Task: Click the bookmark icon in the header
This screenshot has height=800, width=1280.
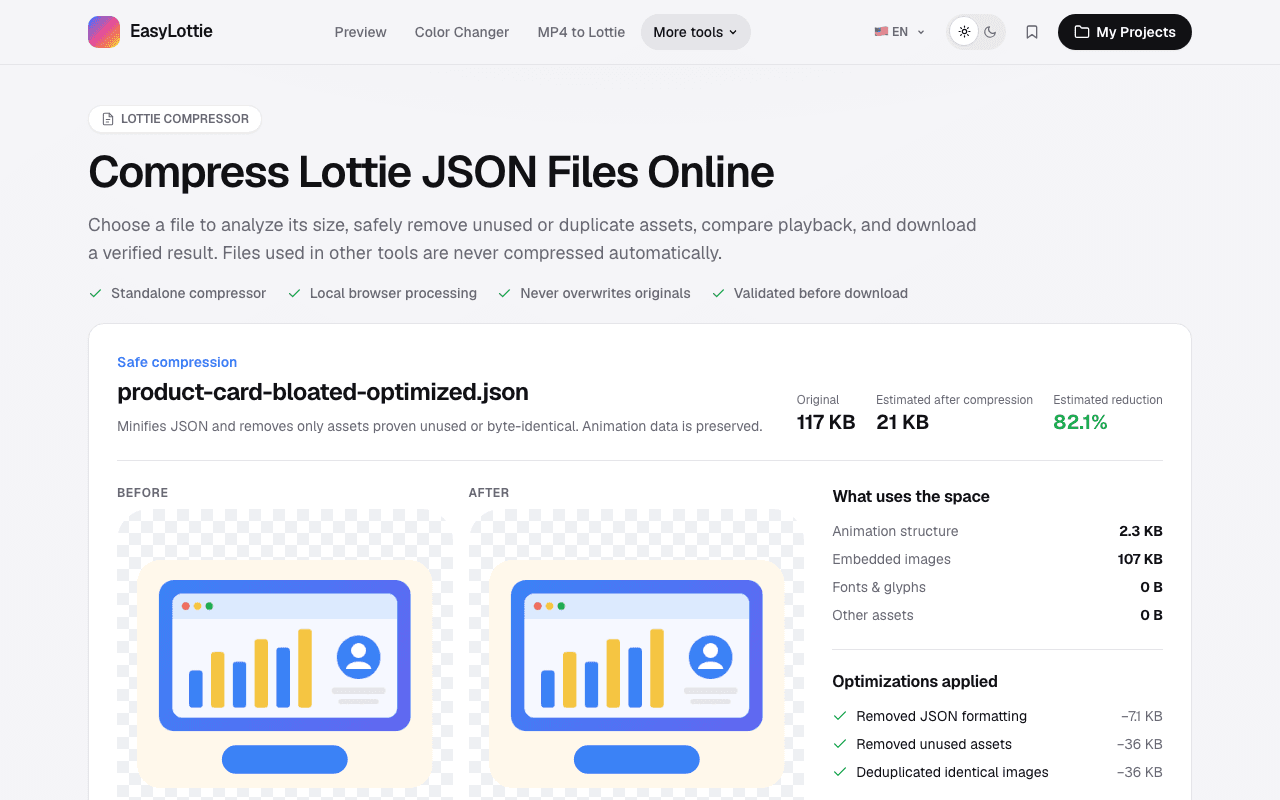Action: pyautogui.click(x=1032, y=32)
